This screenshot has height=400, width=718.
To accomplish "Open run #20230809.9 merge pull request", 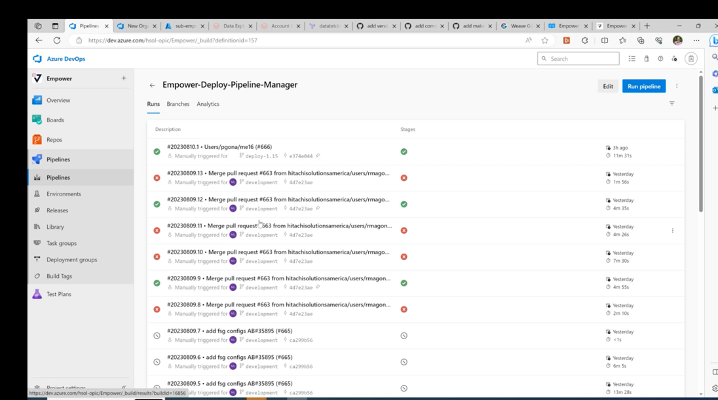I will pyautogui.click(x=278, y=278).
